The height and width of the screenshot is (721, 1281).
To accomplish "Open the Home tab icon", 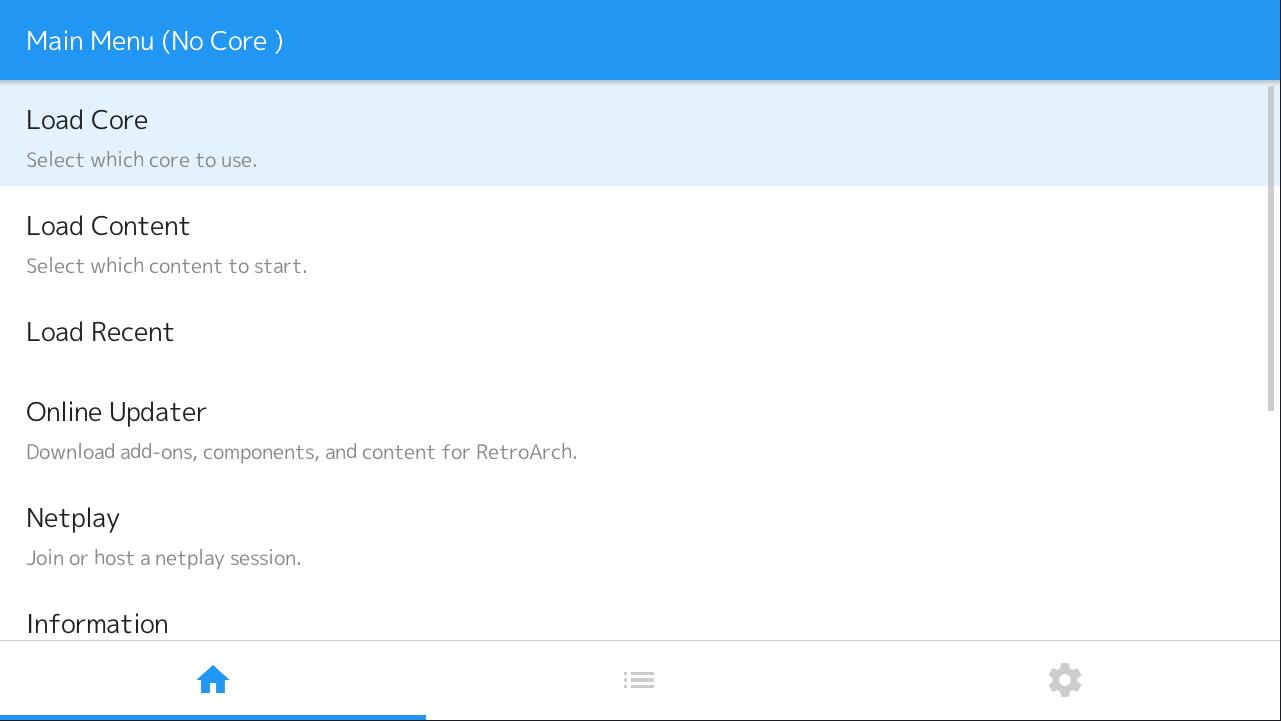I will click(213, 680).
